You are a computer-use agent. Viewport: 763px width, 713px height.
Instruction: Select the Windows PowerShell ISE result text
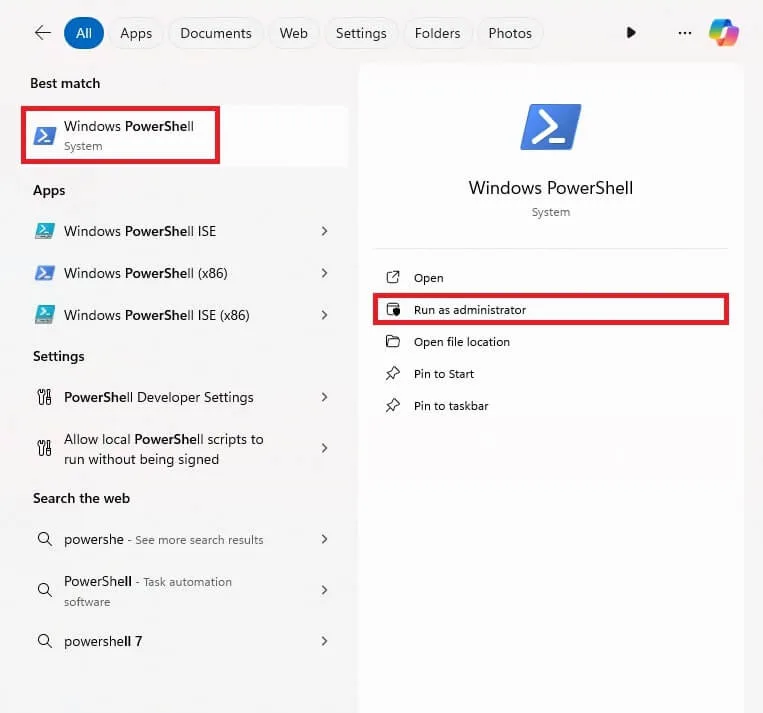click(x=140, y=231)
